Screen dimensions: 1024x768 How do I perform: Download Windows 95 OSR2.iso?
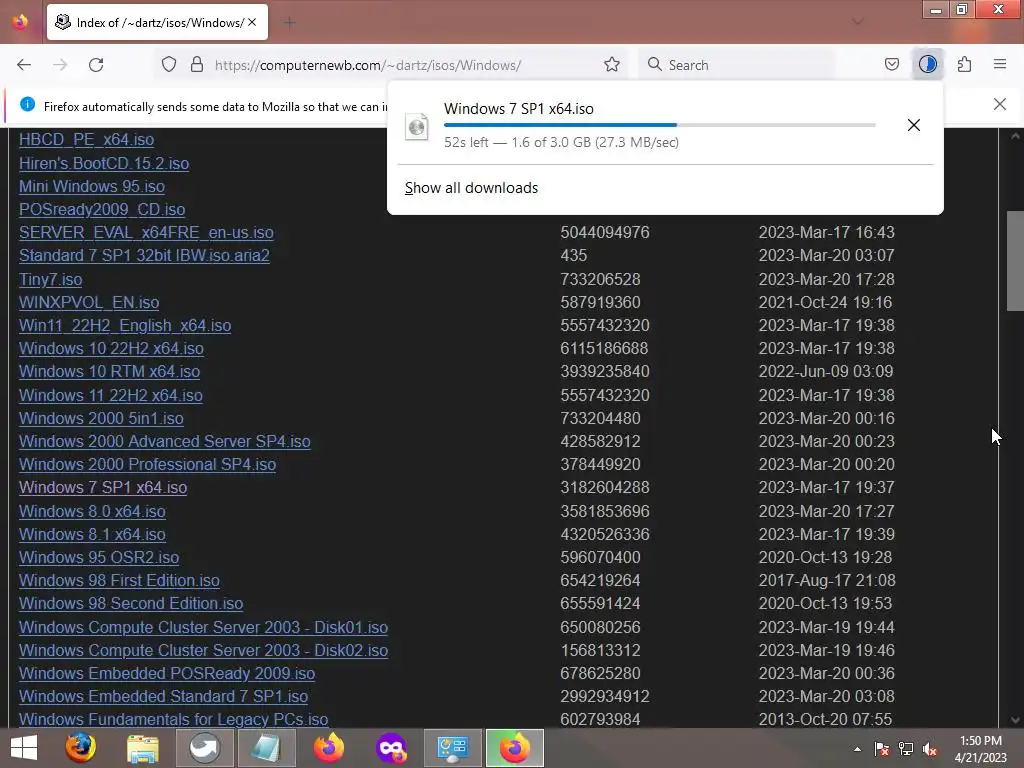tap(99, 558)
